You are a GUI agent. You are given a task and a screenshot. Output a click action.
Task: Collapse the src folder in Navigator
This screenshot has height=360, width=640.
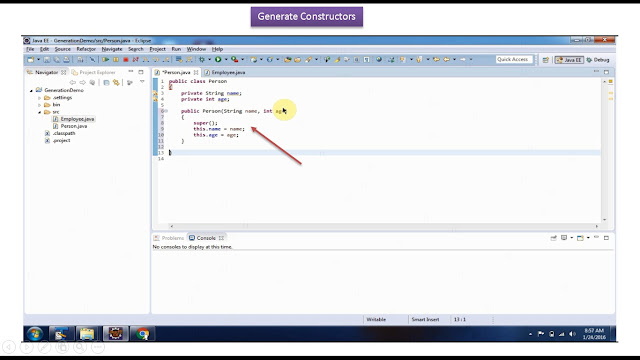coord(40,112)
